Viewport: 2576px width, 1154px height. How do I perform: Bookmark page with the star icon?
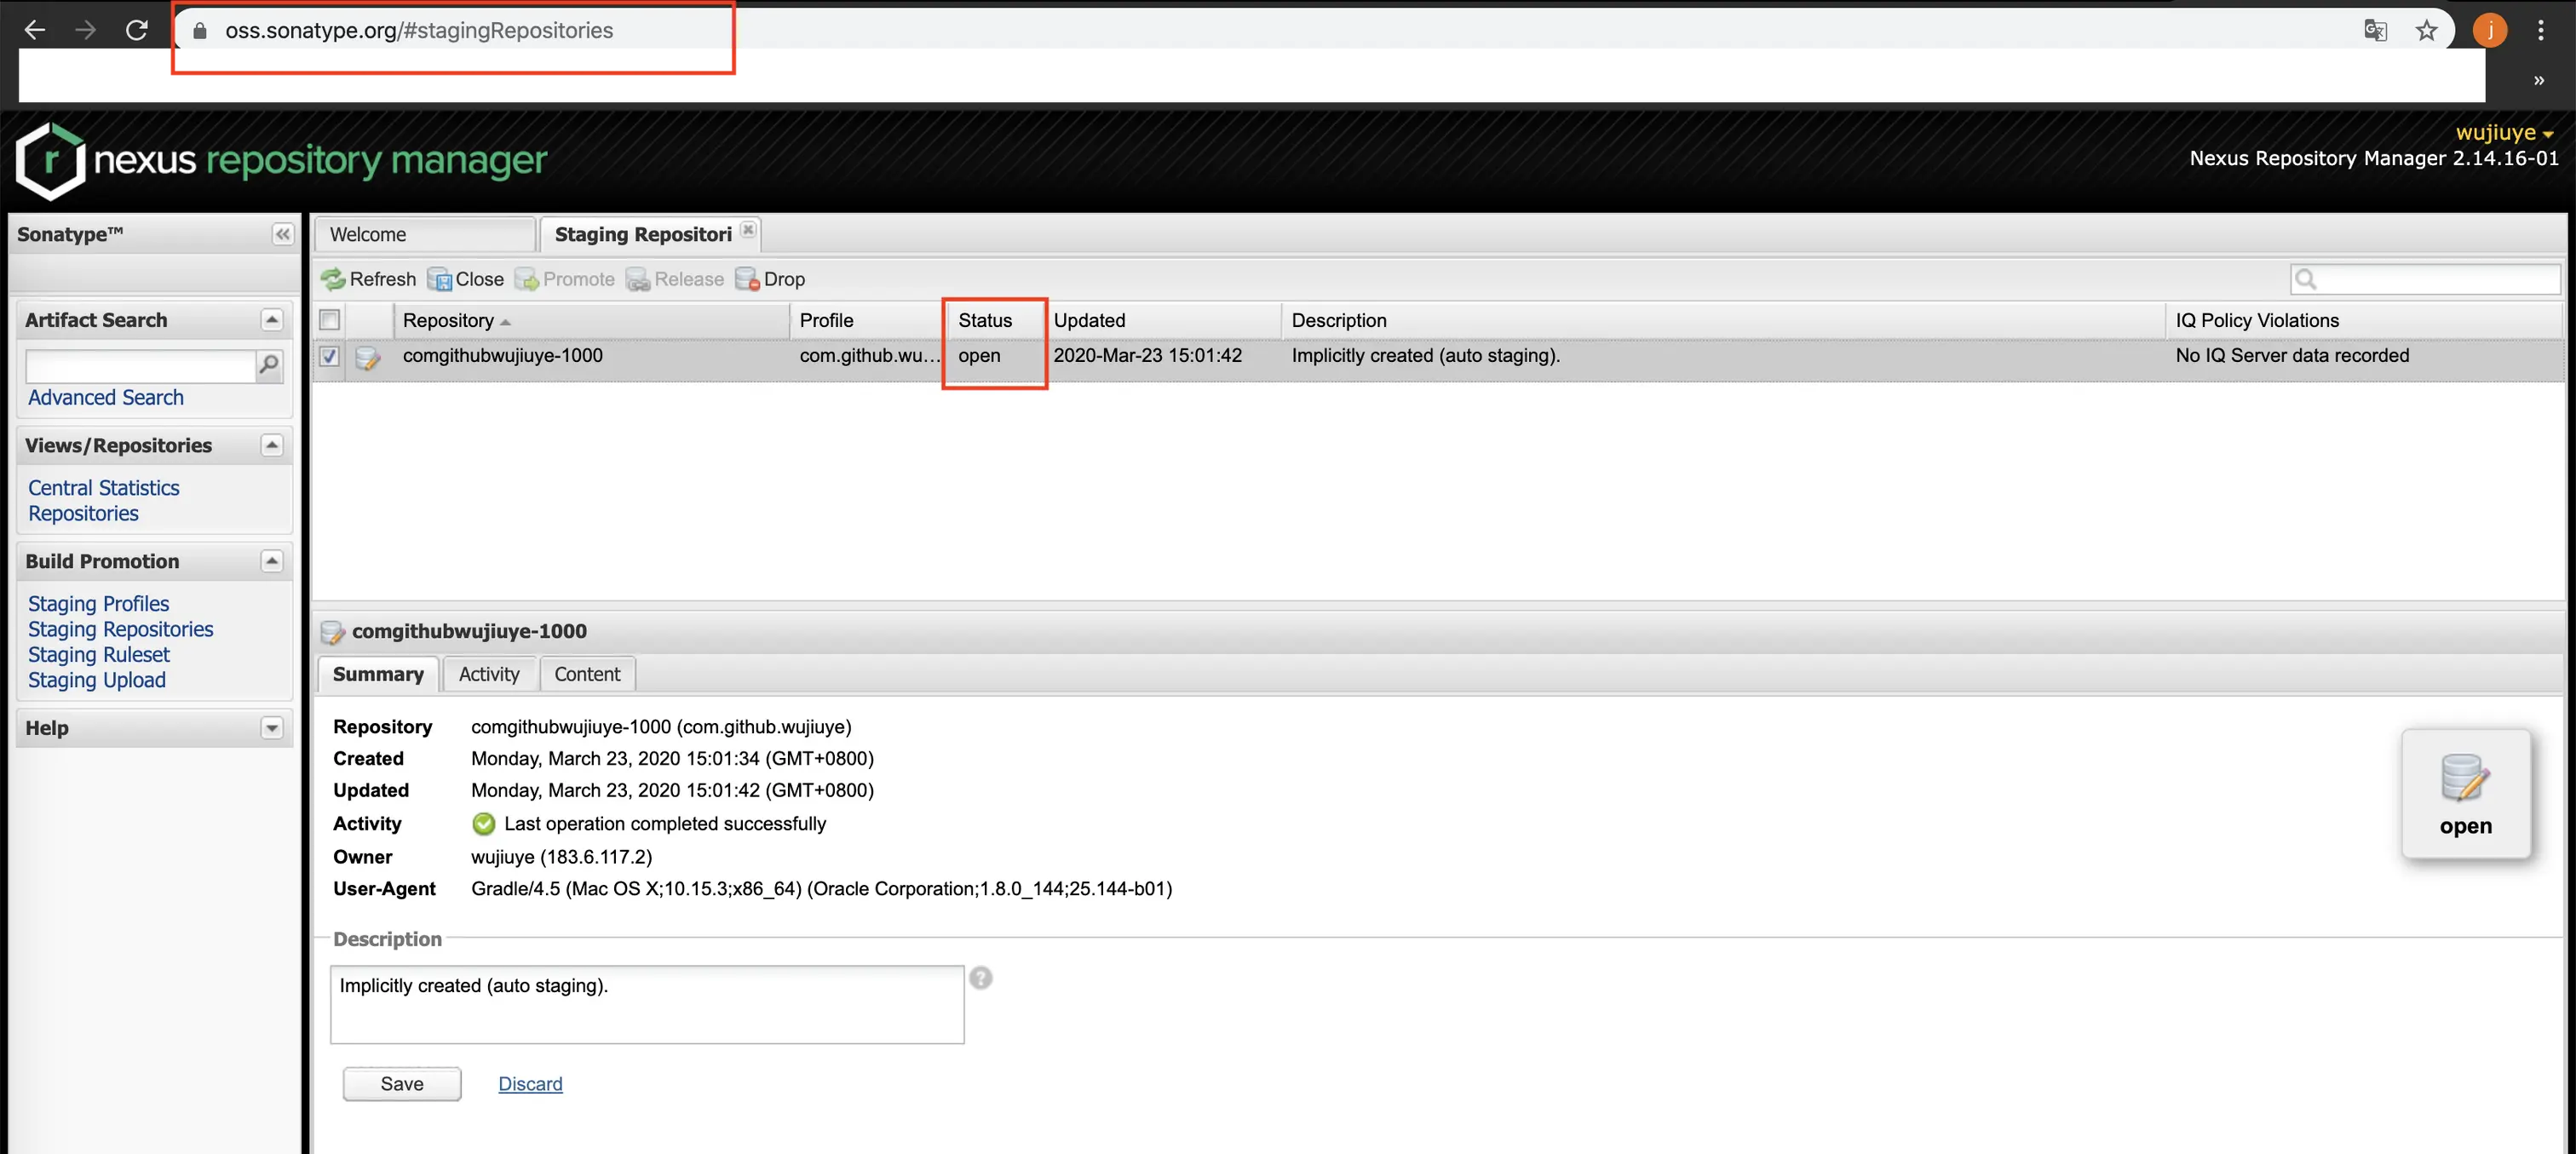pos(2427,30)
